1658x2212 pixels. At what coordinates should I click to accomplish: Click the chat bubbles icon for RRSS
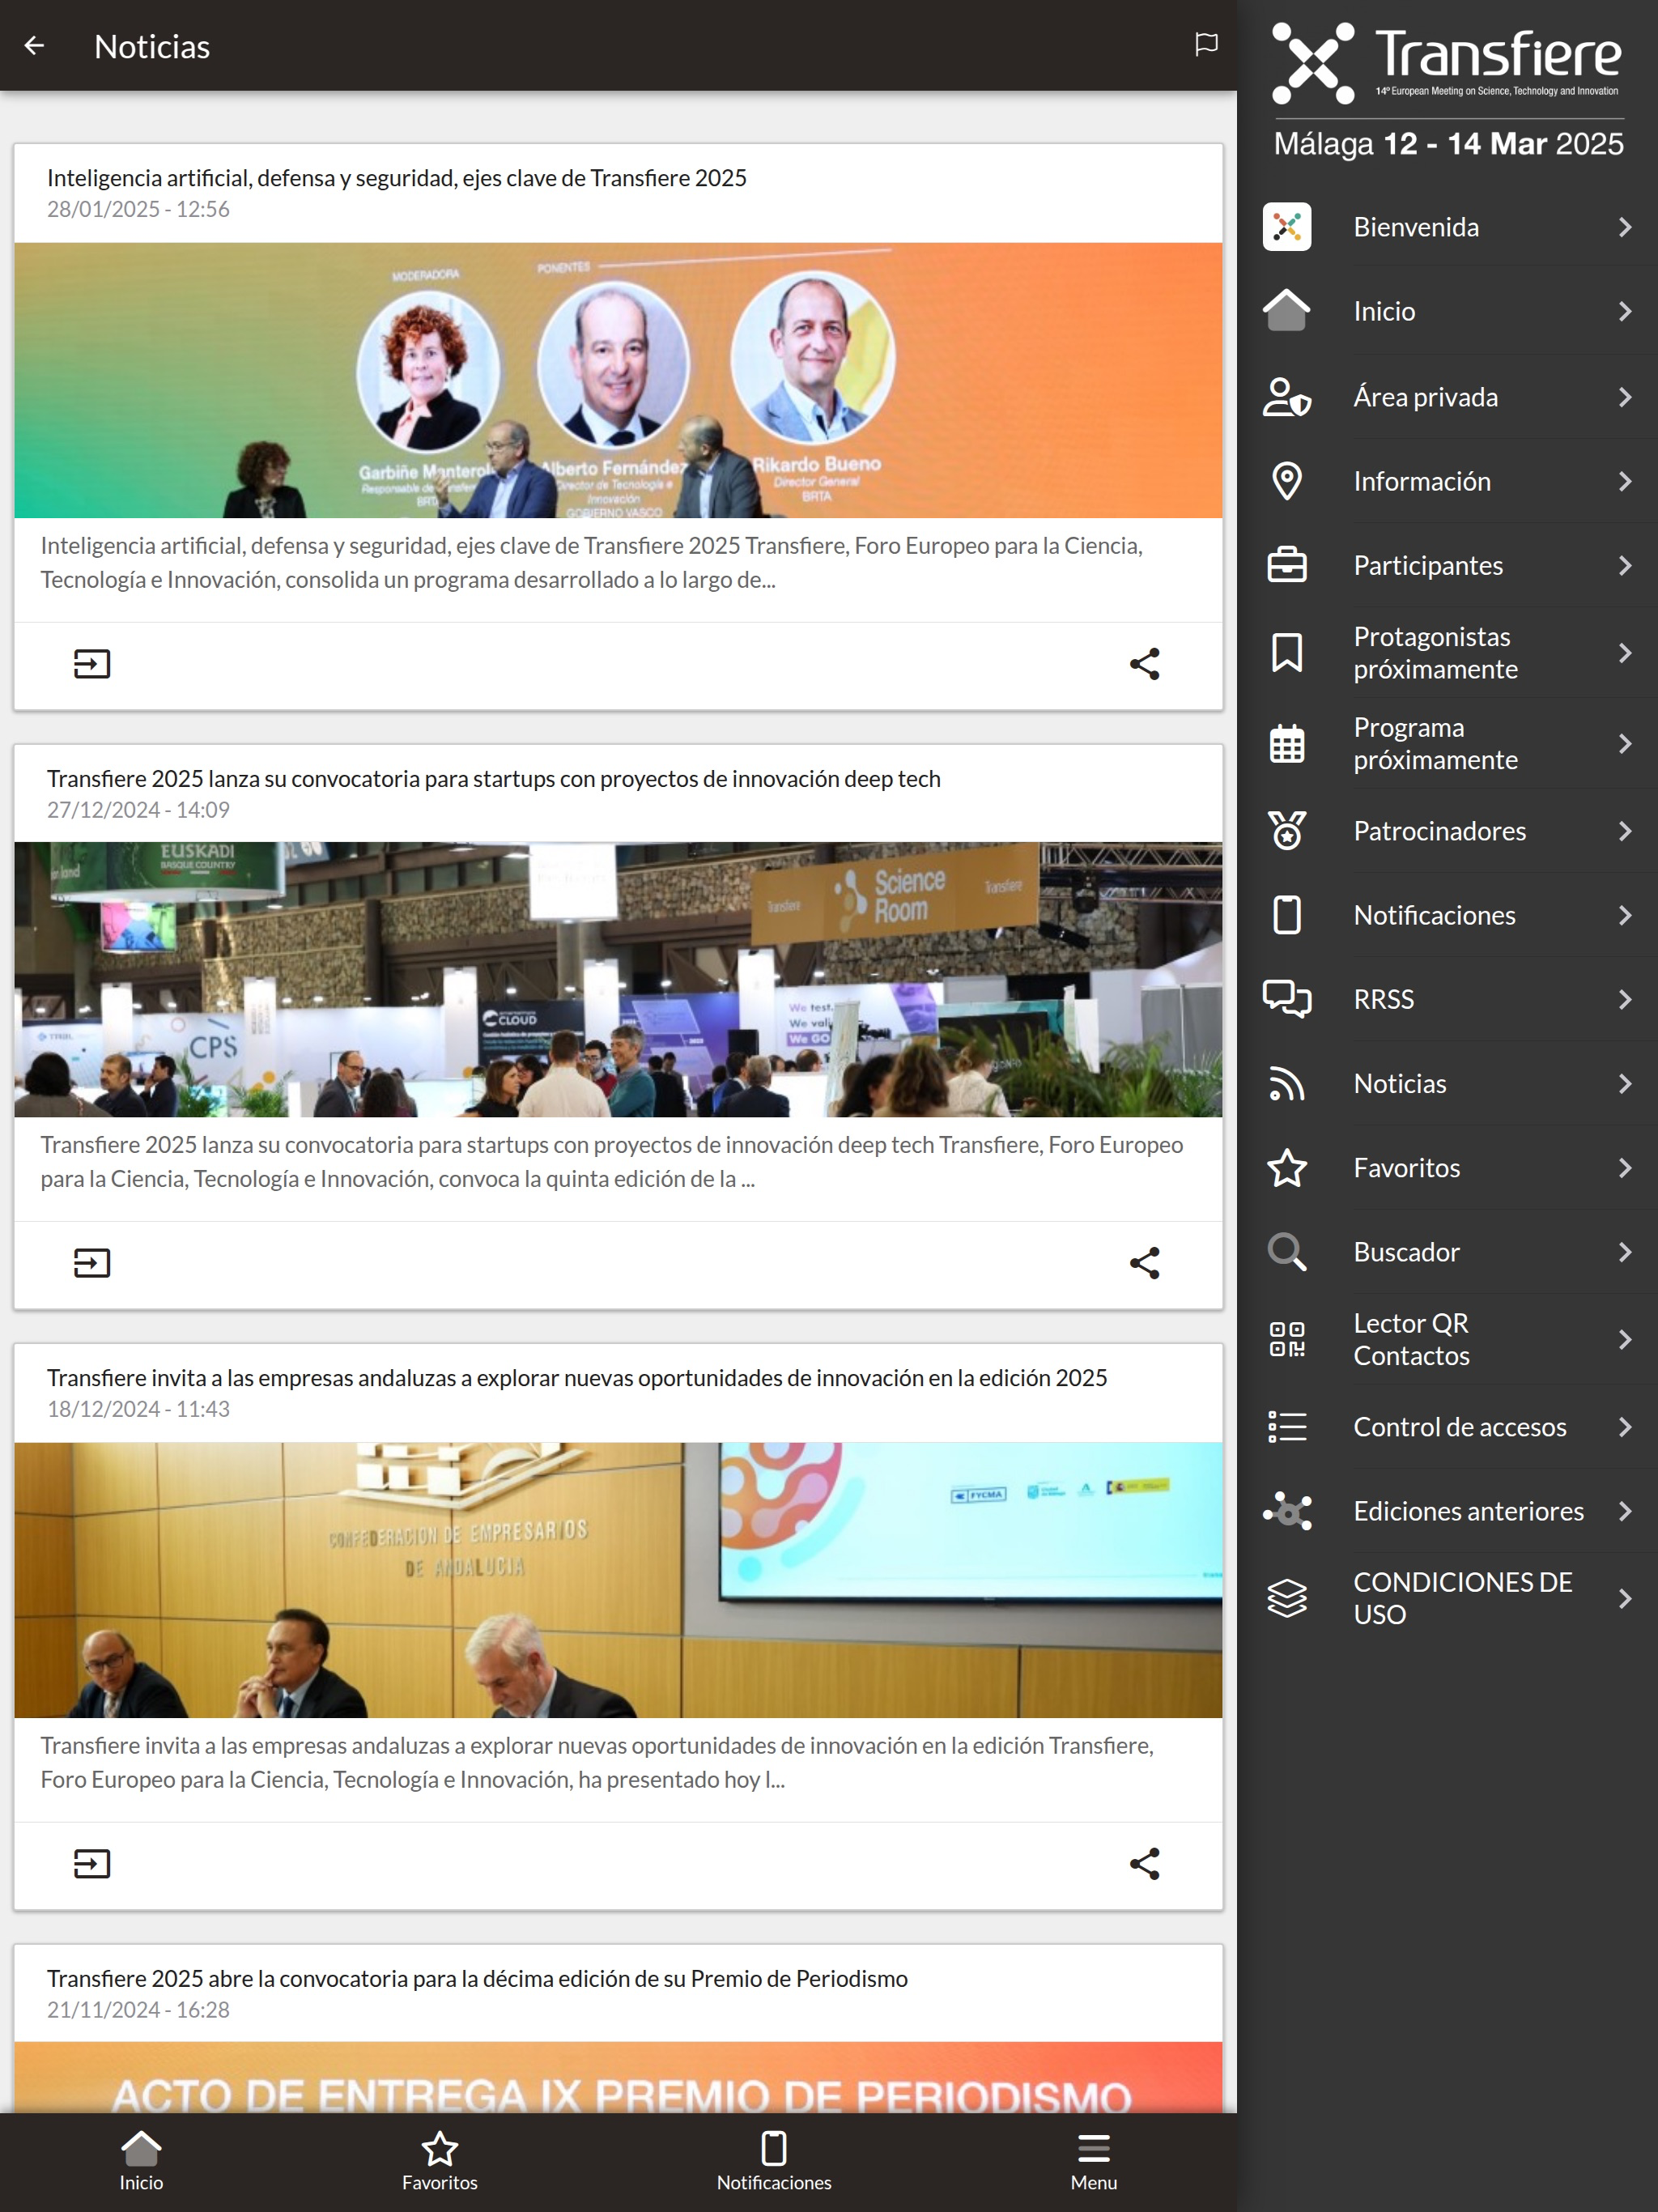pyautogui.click(x=1287, y=999)
